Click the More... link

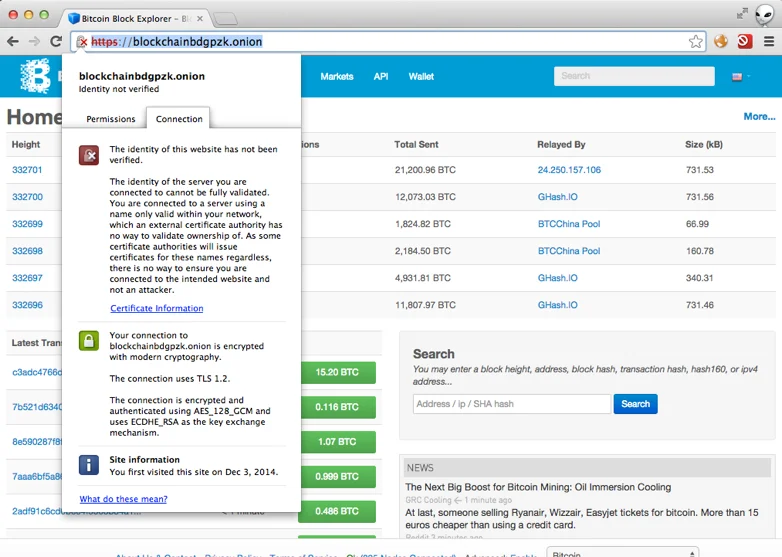[759, 117]
